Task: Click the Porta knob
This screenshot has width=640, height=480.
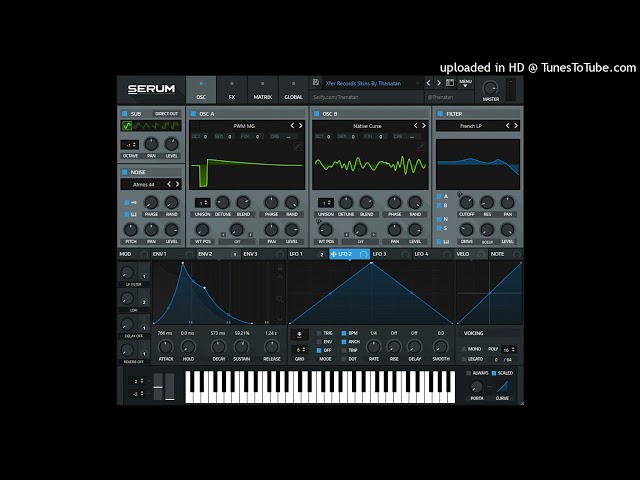Action: click(x=477, y=387)
